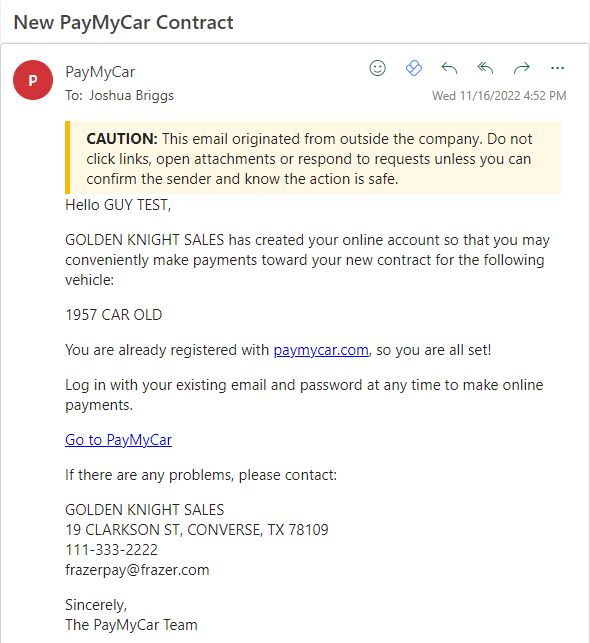Screen dimensions: 590x643
Task: Select the 1957 CAR OLD vehicle text
Action: [x=114, y=315]
